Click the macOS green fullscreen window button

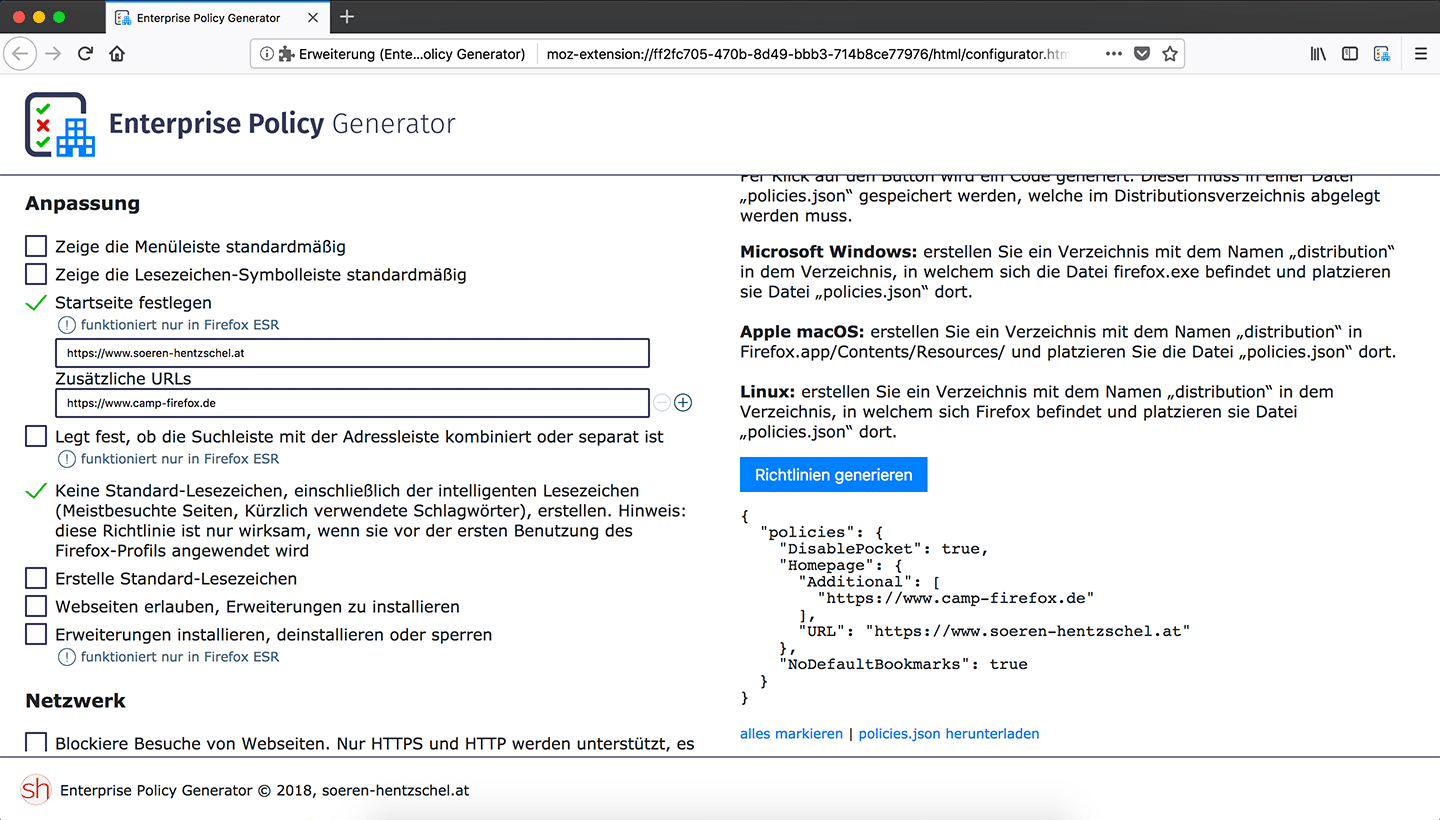click(59, 17)
